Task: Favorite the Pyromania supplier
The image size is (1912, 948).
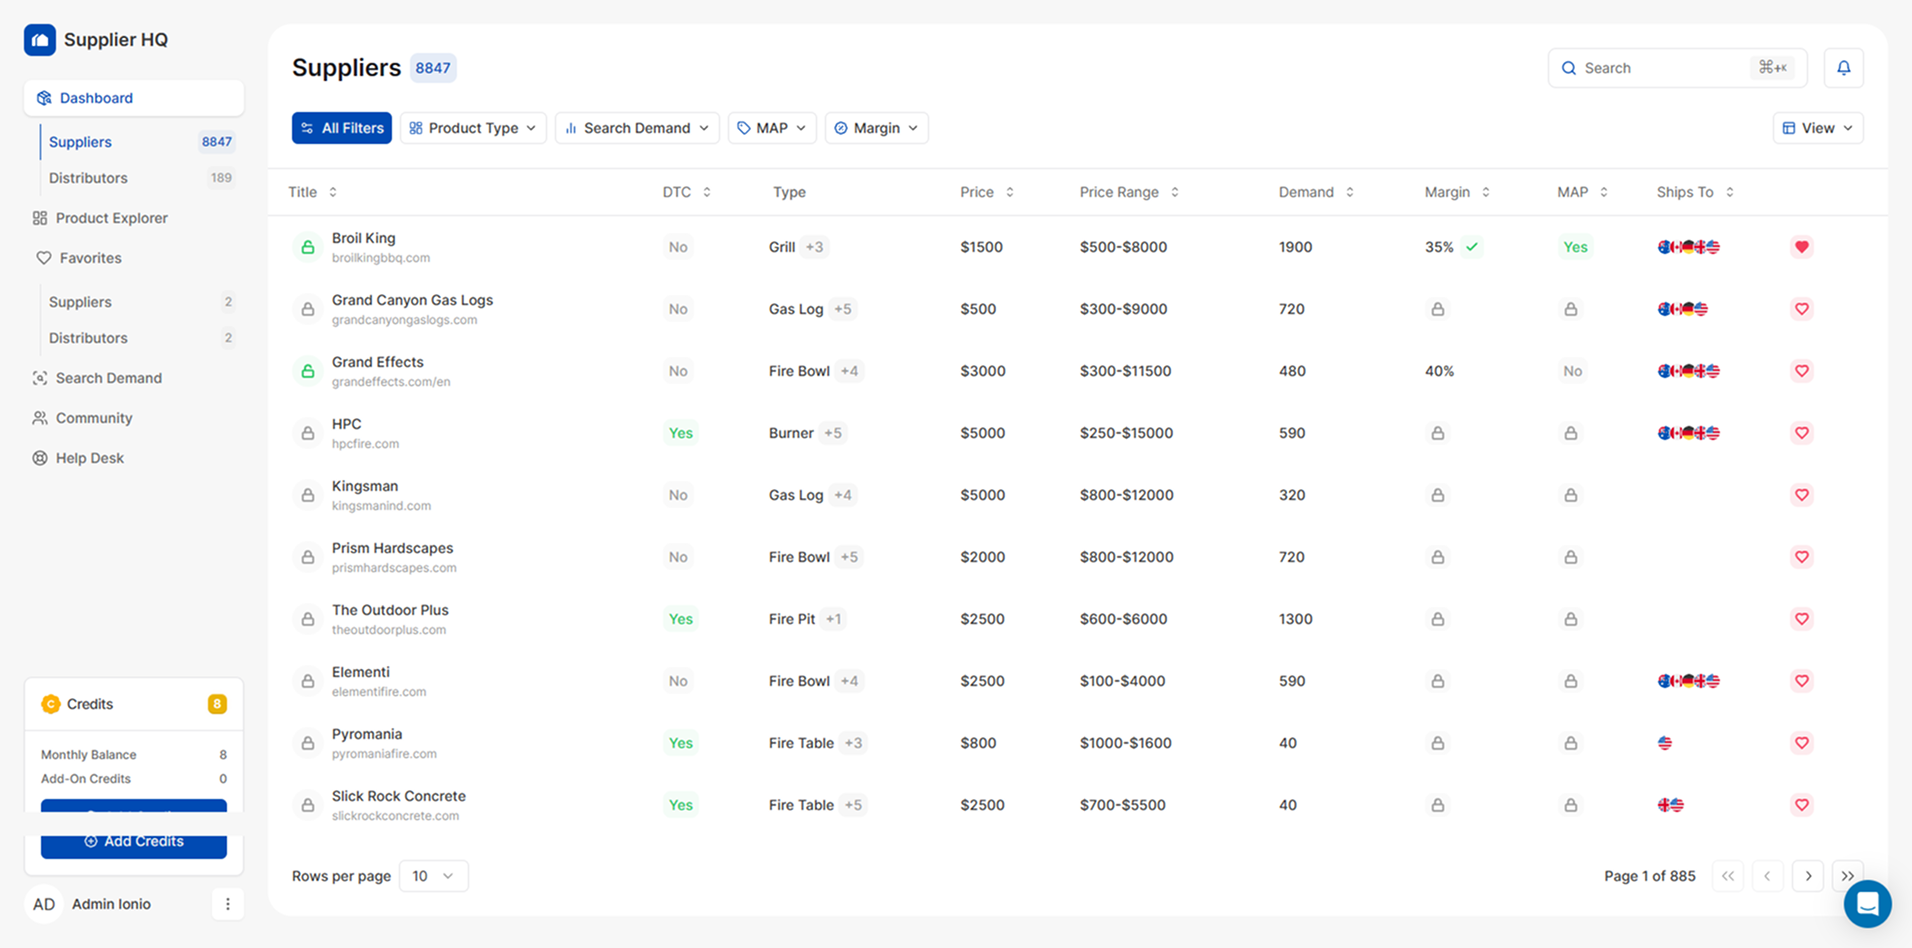Action: [x=1801, y=743]
